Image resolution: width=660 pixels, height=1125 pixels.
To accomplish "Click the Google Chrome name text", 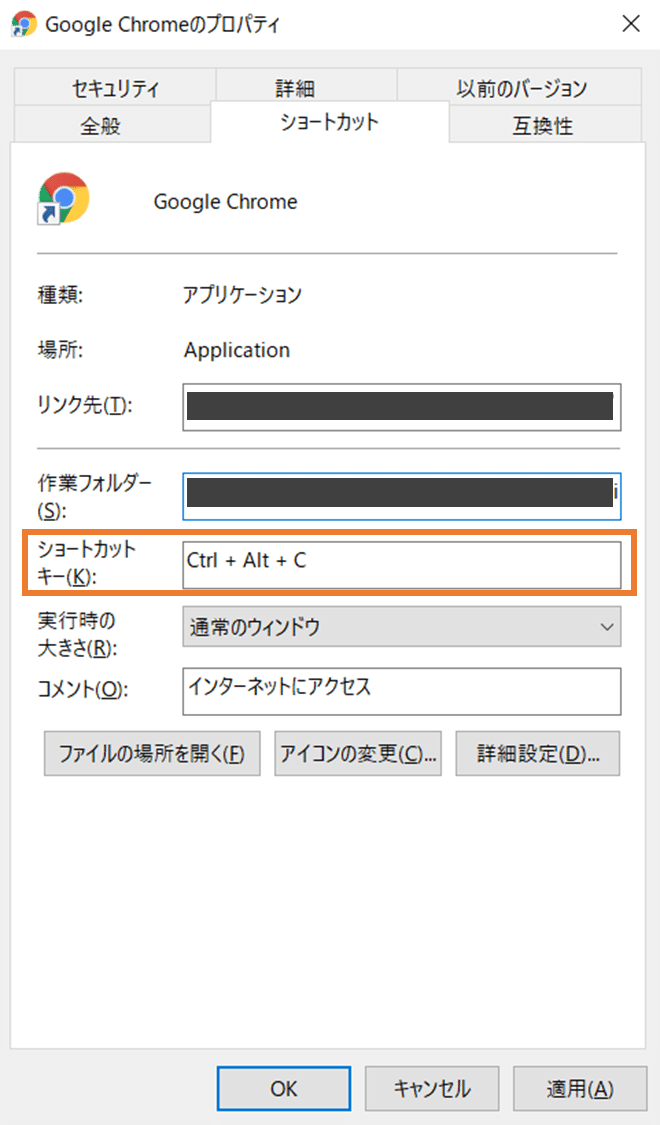I will coord(225,202).
